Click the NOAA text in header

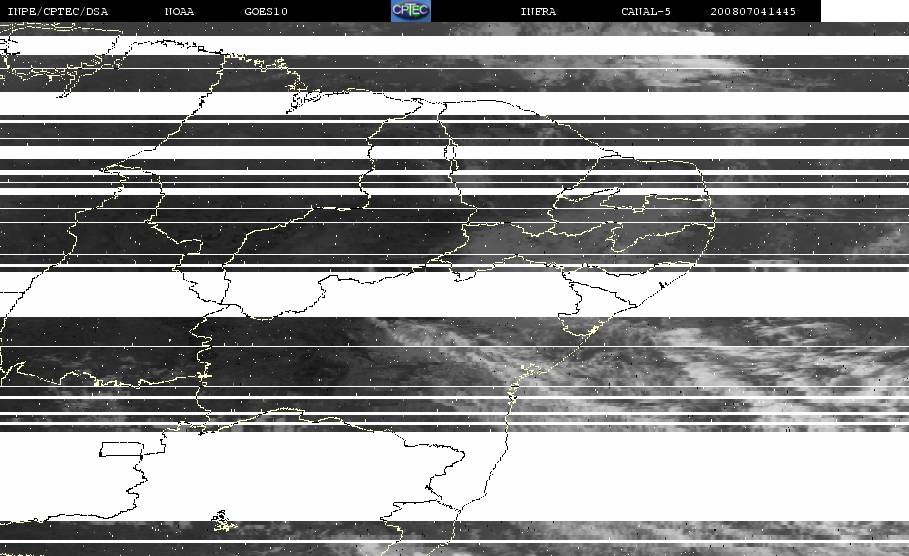tap(179, 12)
